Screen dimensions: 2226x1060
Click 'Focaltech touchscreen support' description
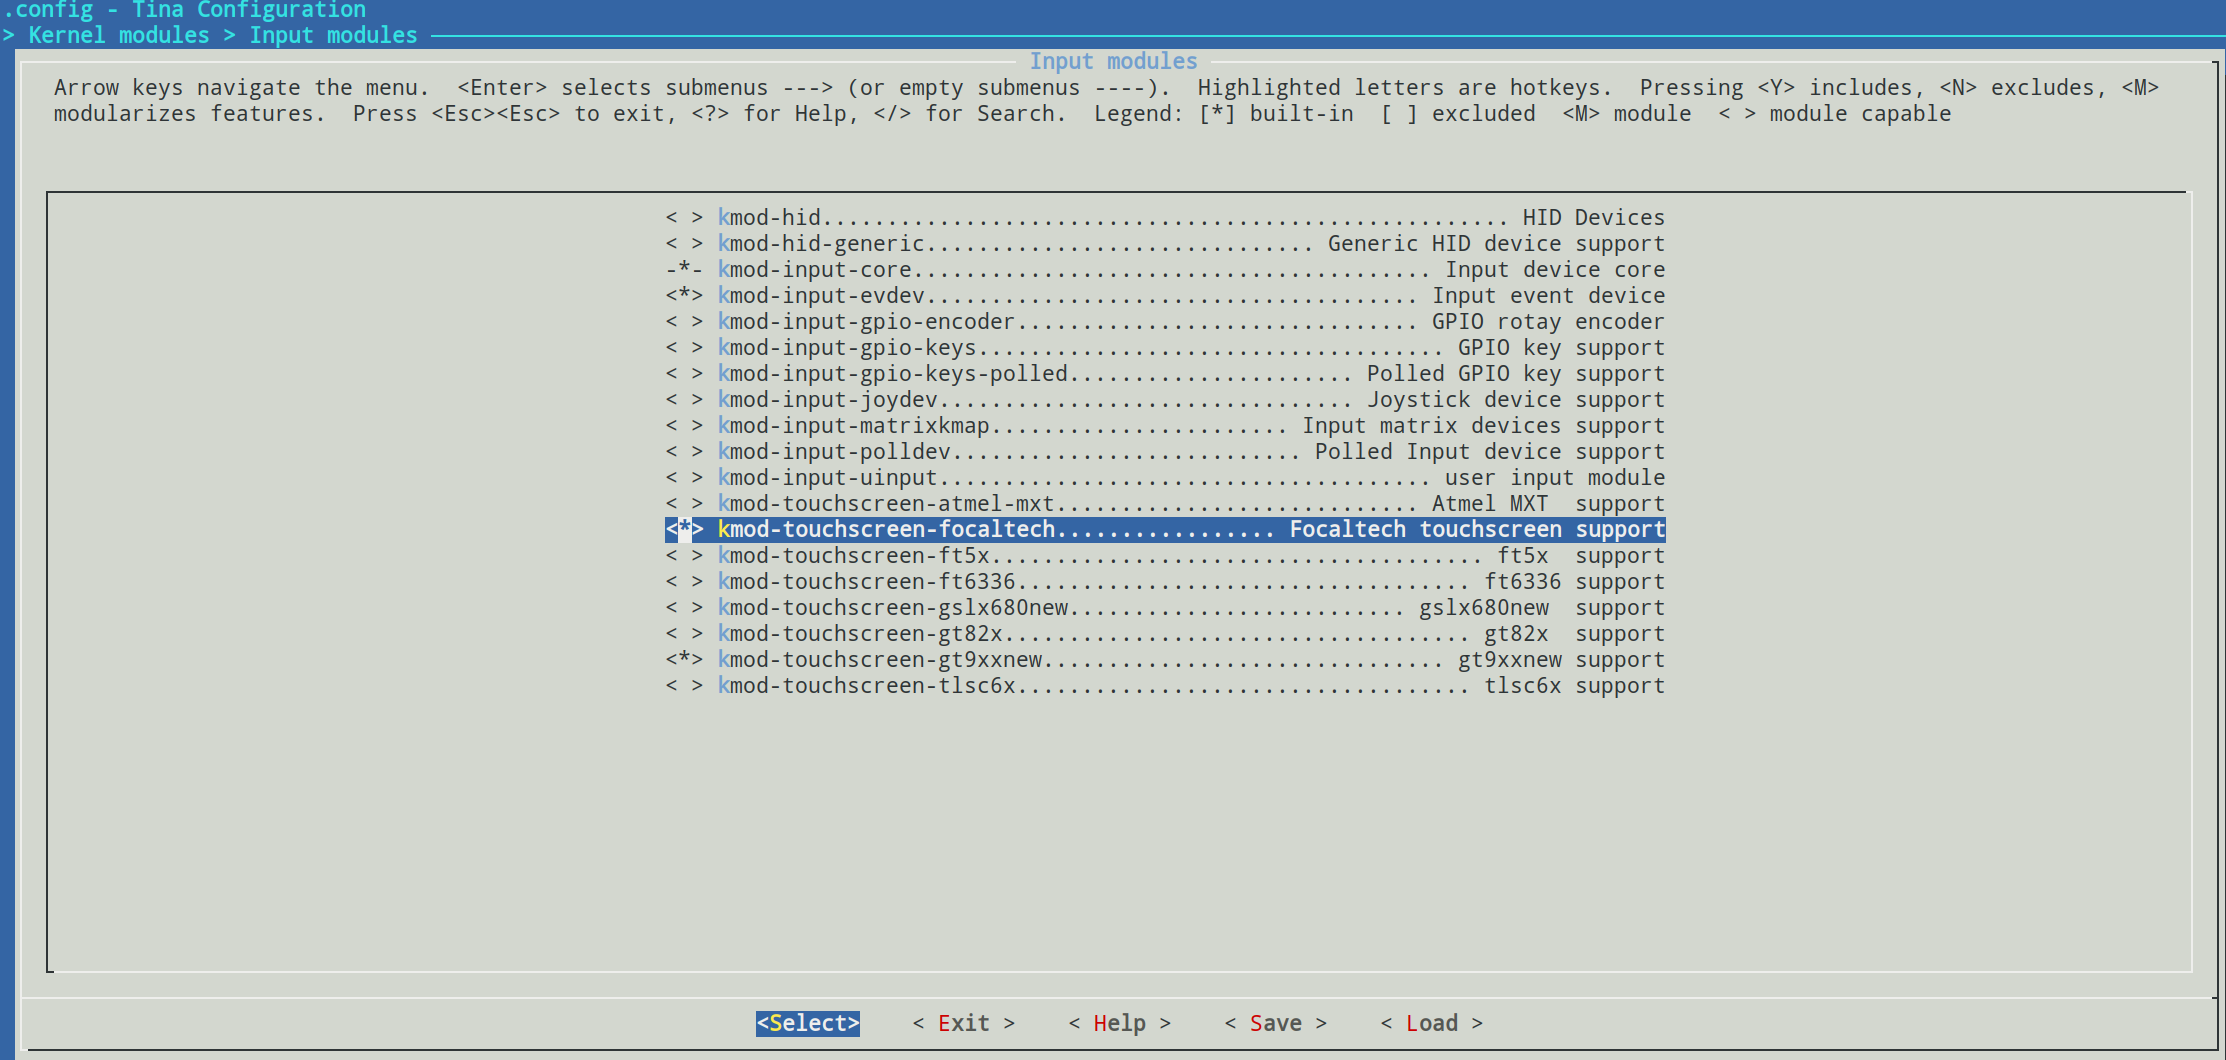(x=1477, y=530)
